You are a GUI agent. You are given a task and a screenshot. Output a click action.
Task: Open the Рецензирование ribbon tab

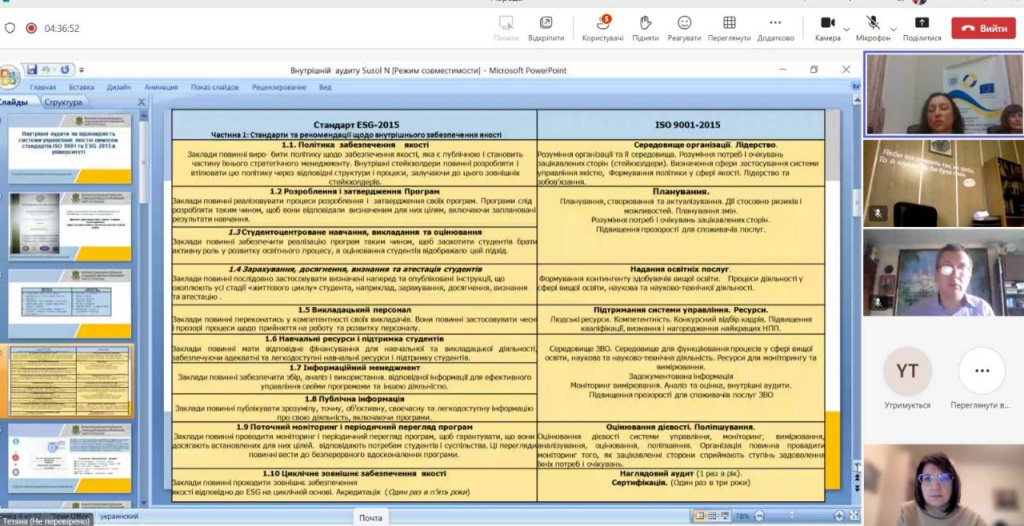click(x=279, y=87)
